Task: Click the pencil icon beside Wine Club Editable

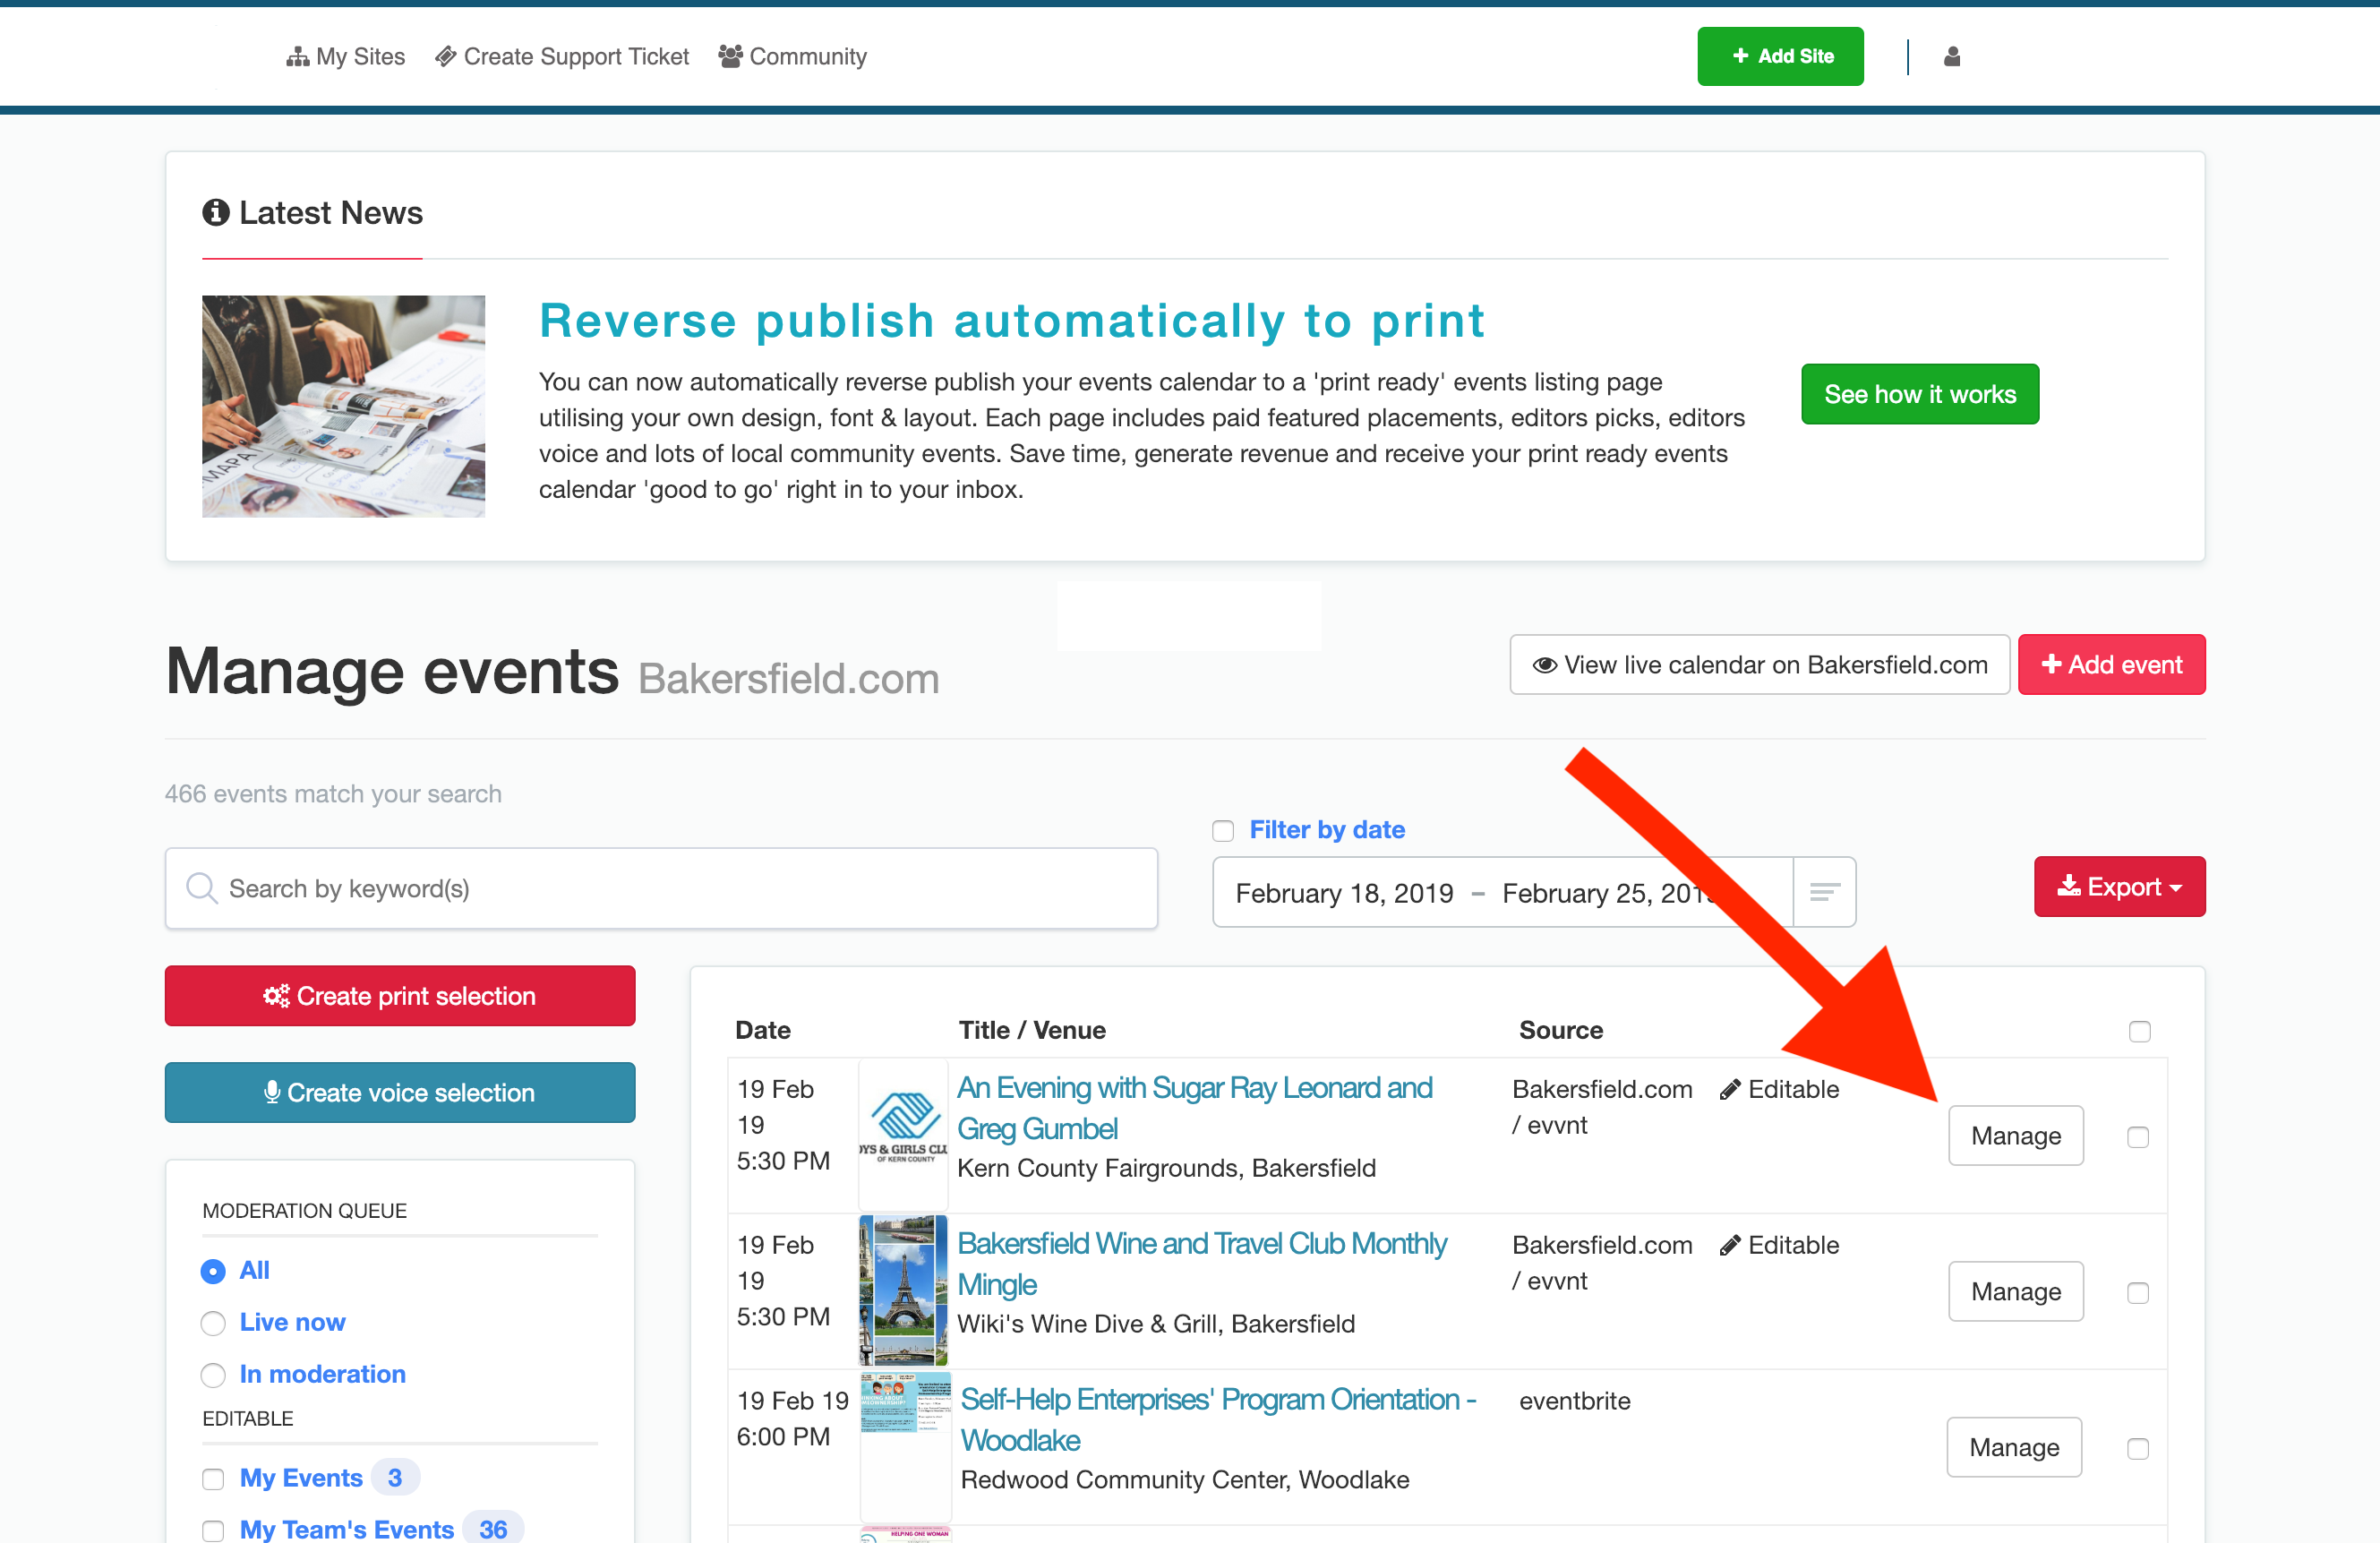Action: point(1730,1246)
